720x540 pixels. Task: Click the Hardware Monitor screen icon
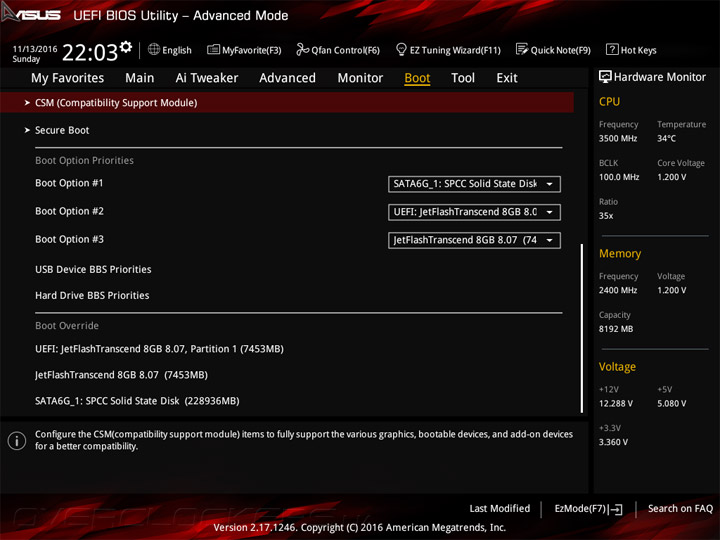pyautogui.click(x=605, y=77)
